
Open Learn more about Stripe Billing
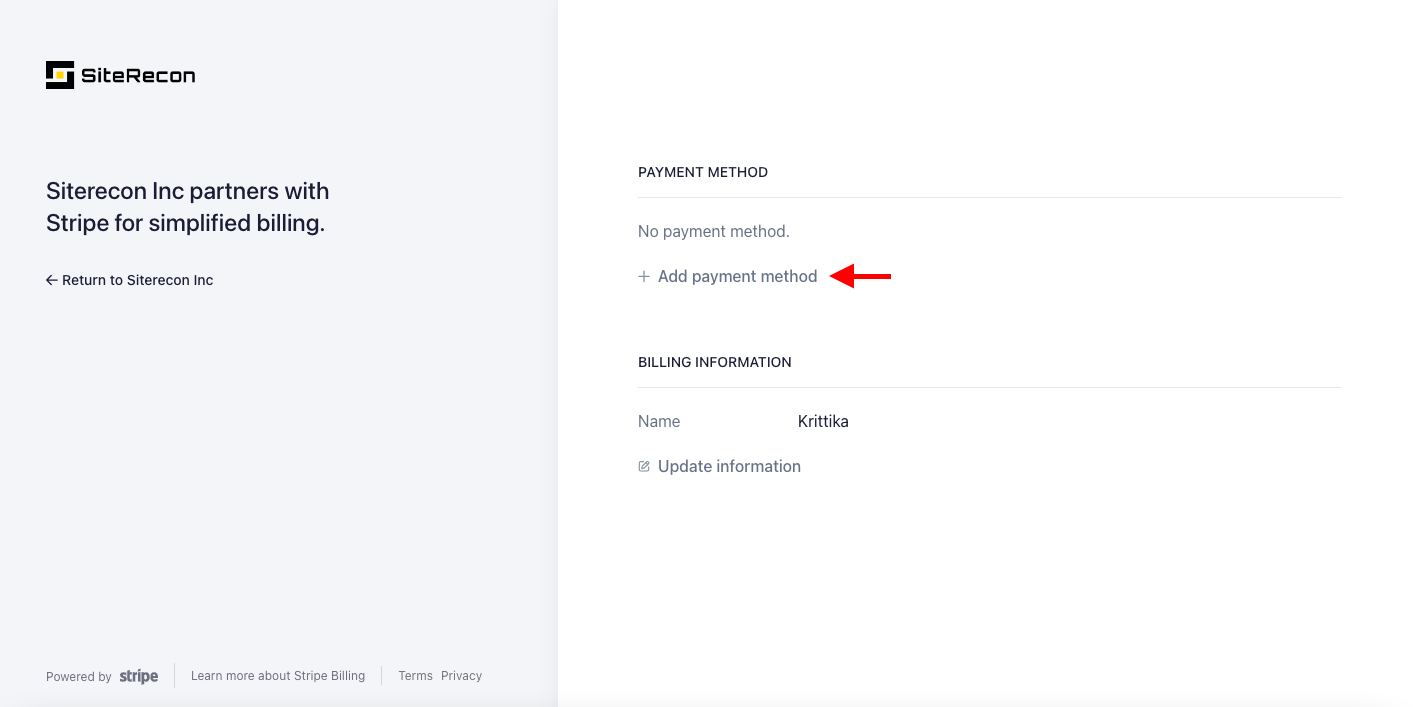(278, 676)
